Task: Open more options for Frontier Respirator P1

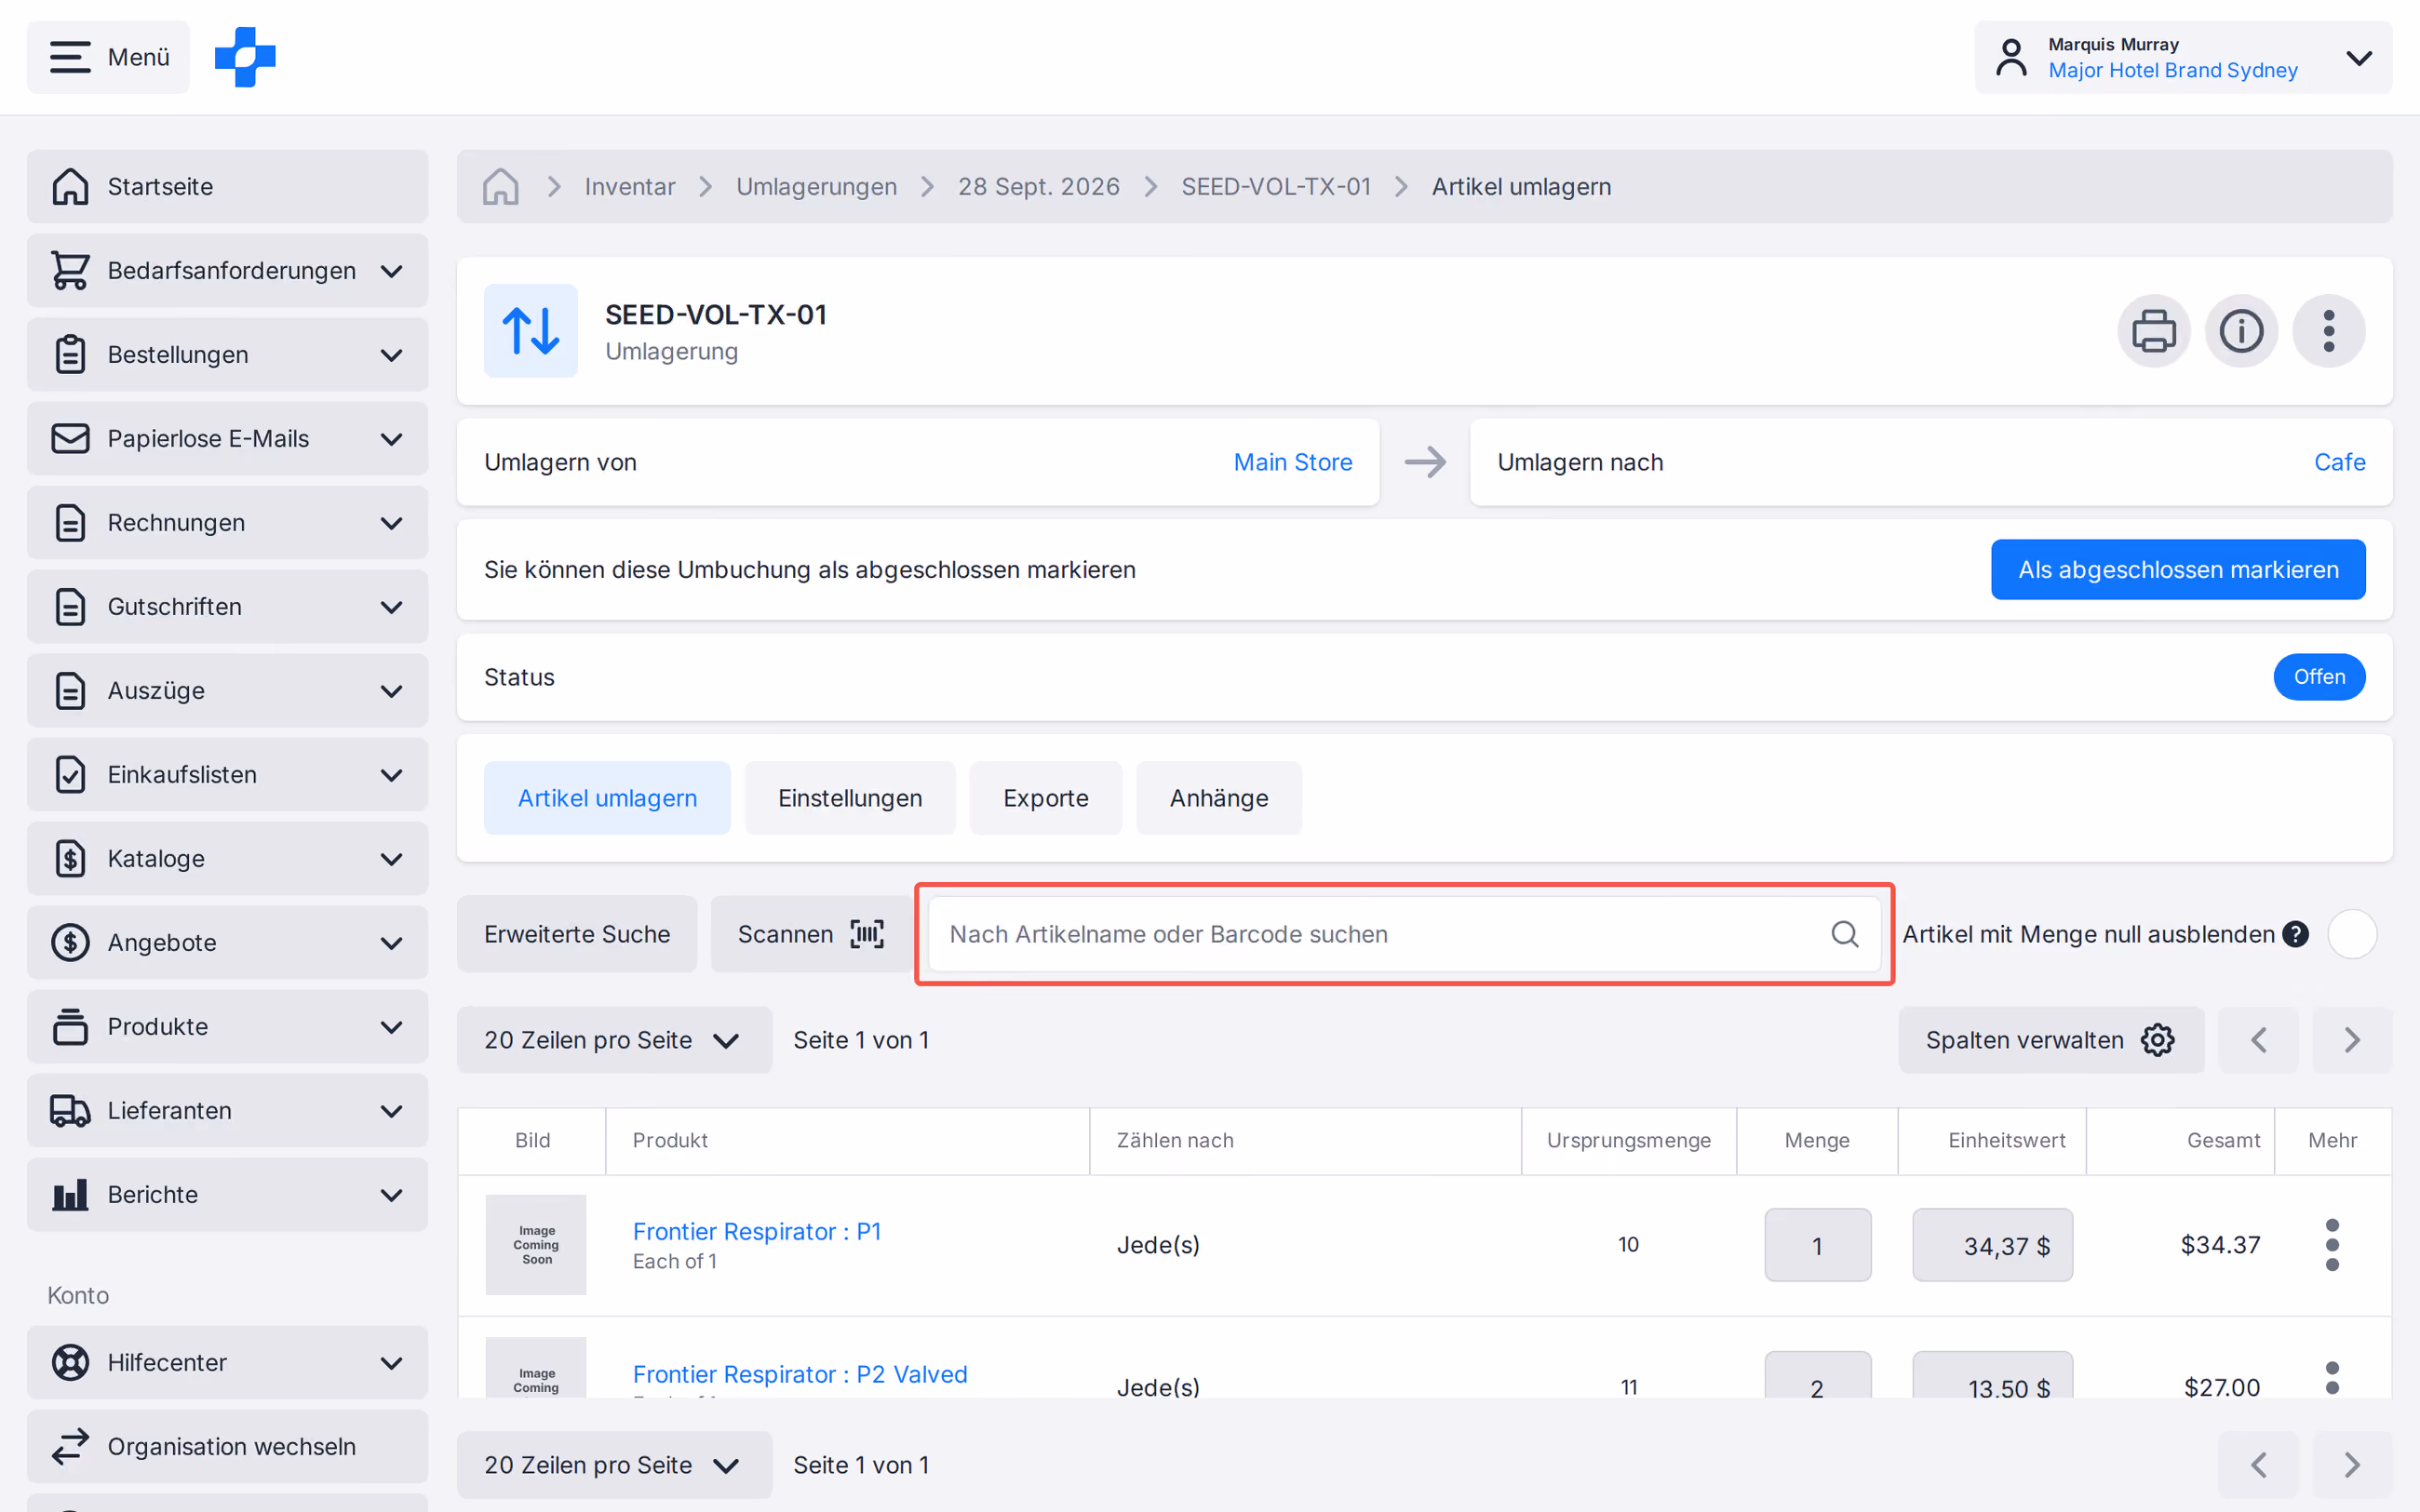Action: pyautogui.click(x=2332, y=1245)
